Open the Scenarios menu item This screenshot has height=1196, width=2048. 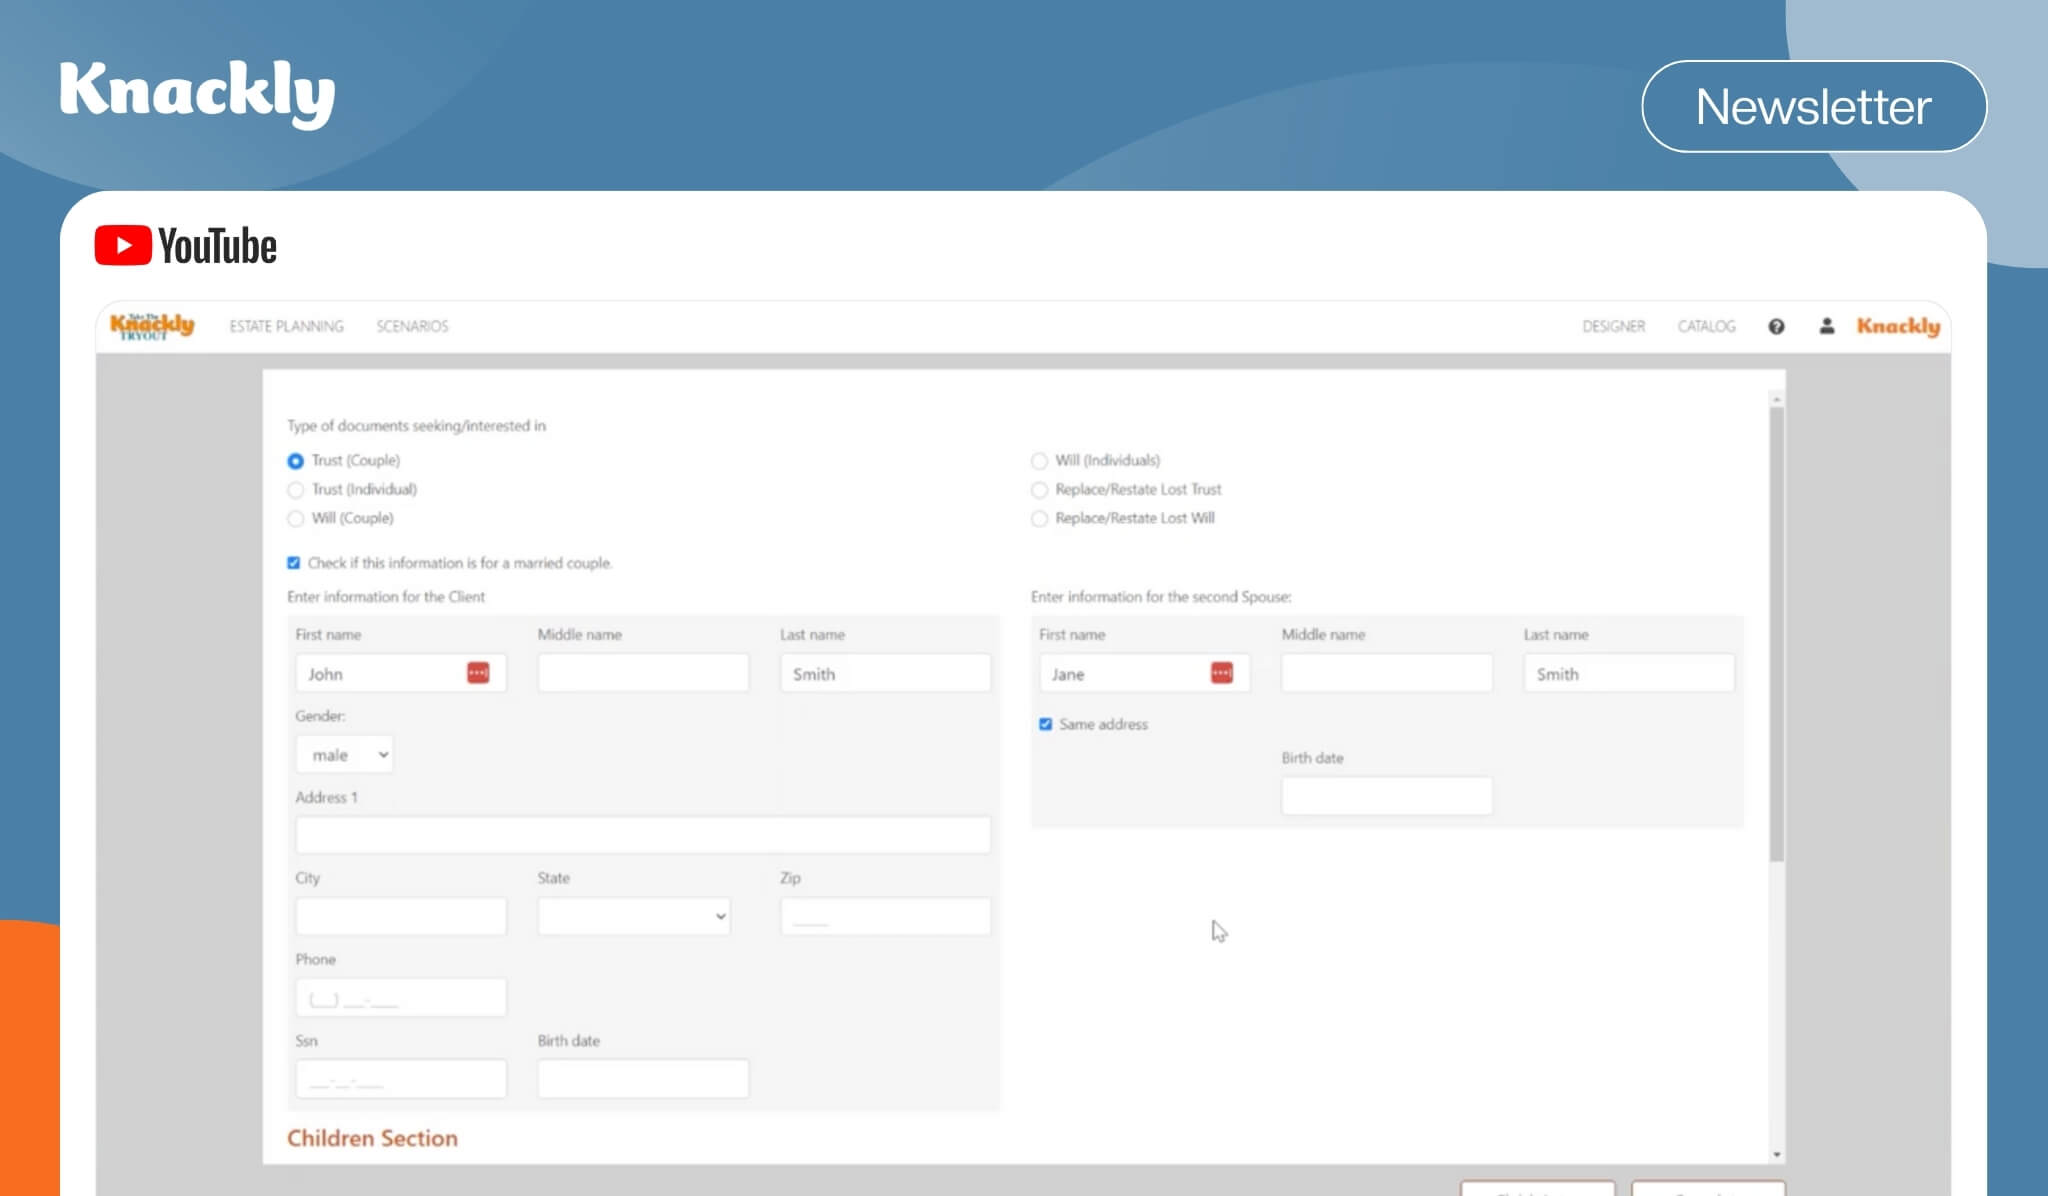pyautogui.click(x=412, y=326)
